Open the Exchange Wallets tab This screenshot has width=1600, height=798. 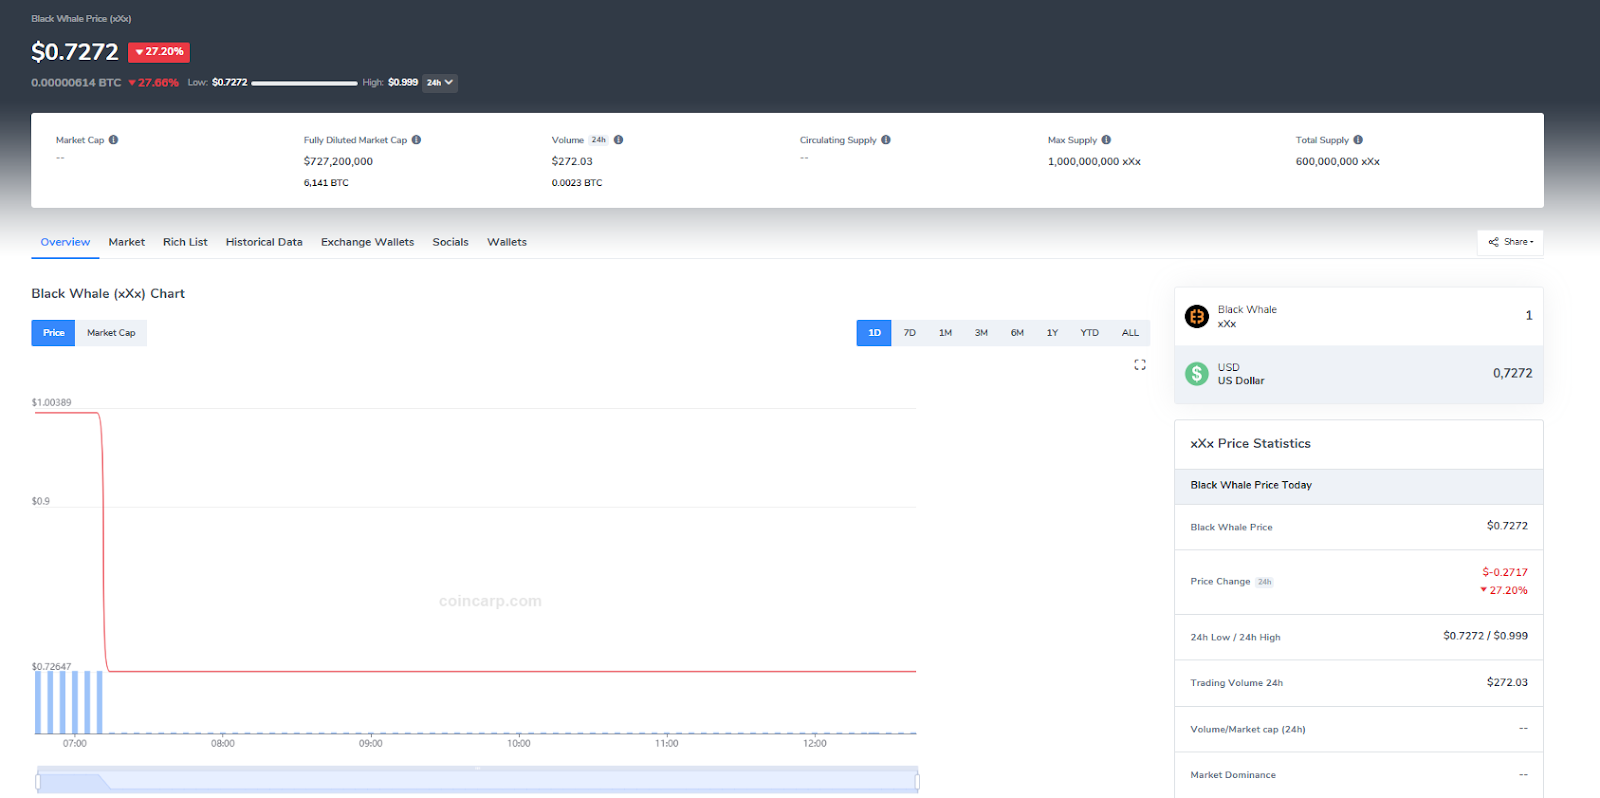367,242
